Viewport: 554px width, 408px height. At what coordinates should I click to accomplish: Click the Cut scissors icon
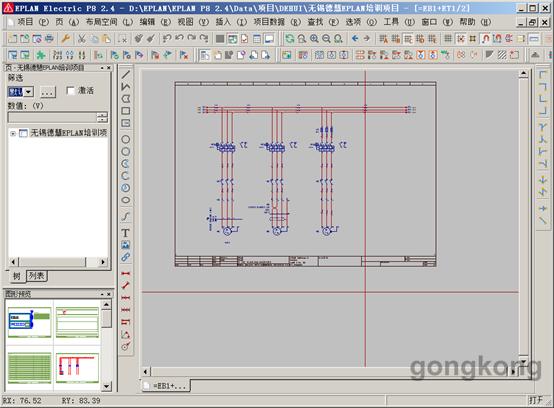[x=82, y=39]
